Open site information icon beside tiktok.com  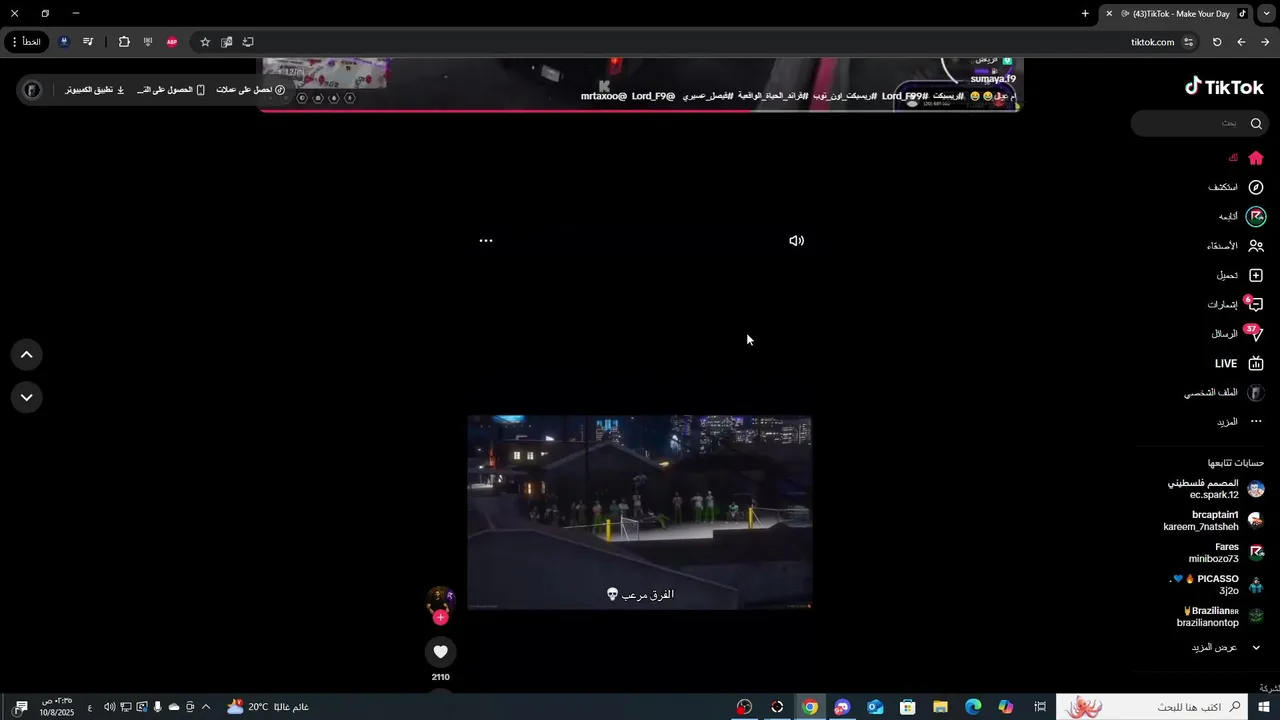pyautogui.click(x=1189, y=42)
